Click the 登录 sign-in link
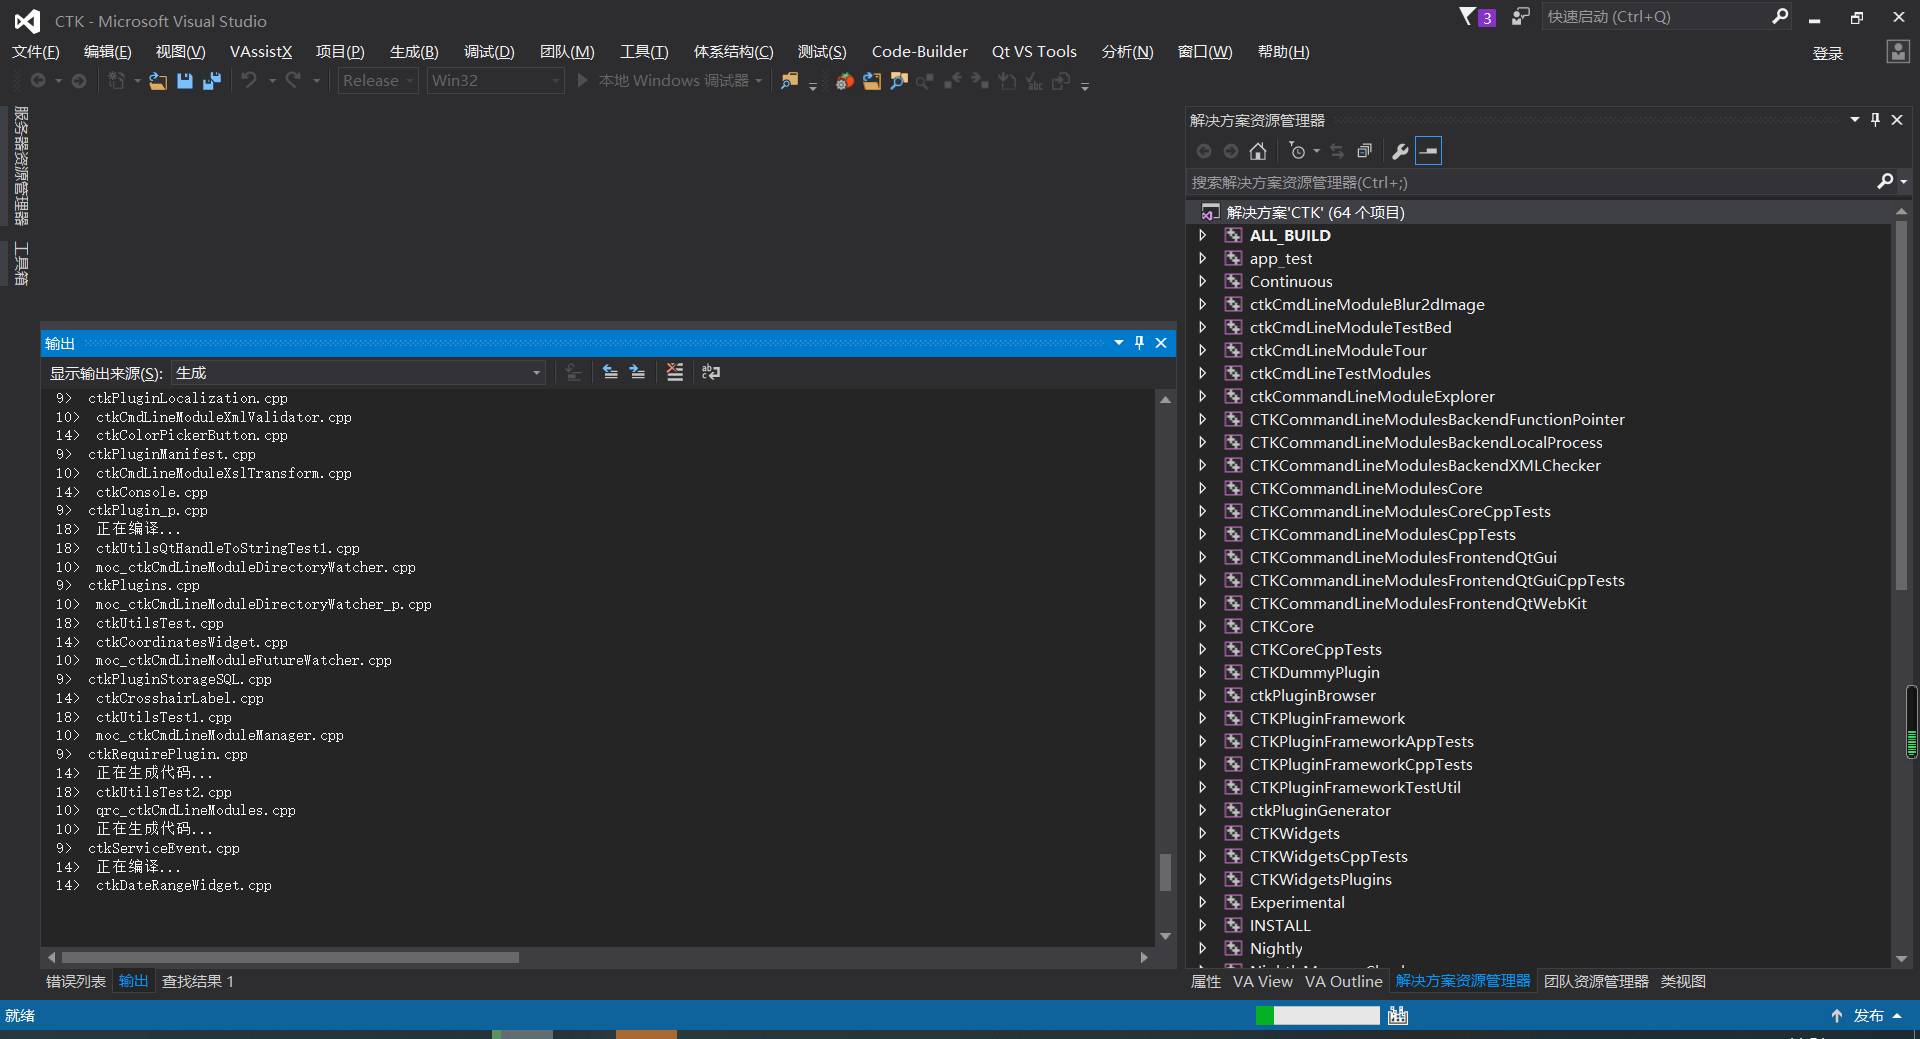Viewport: 1920px width, 1039px height. pyautogui.click(x=1828, y=53)
